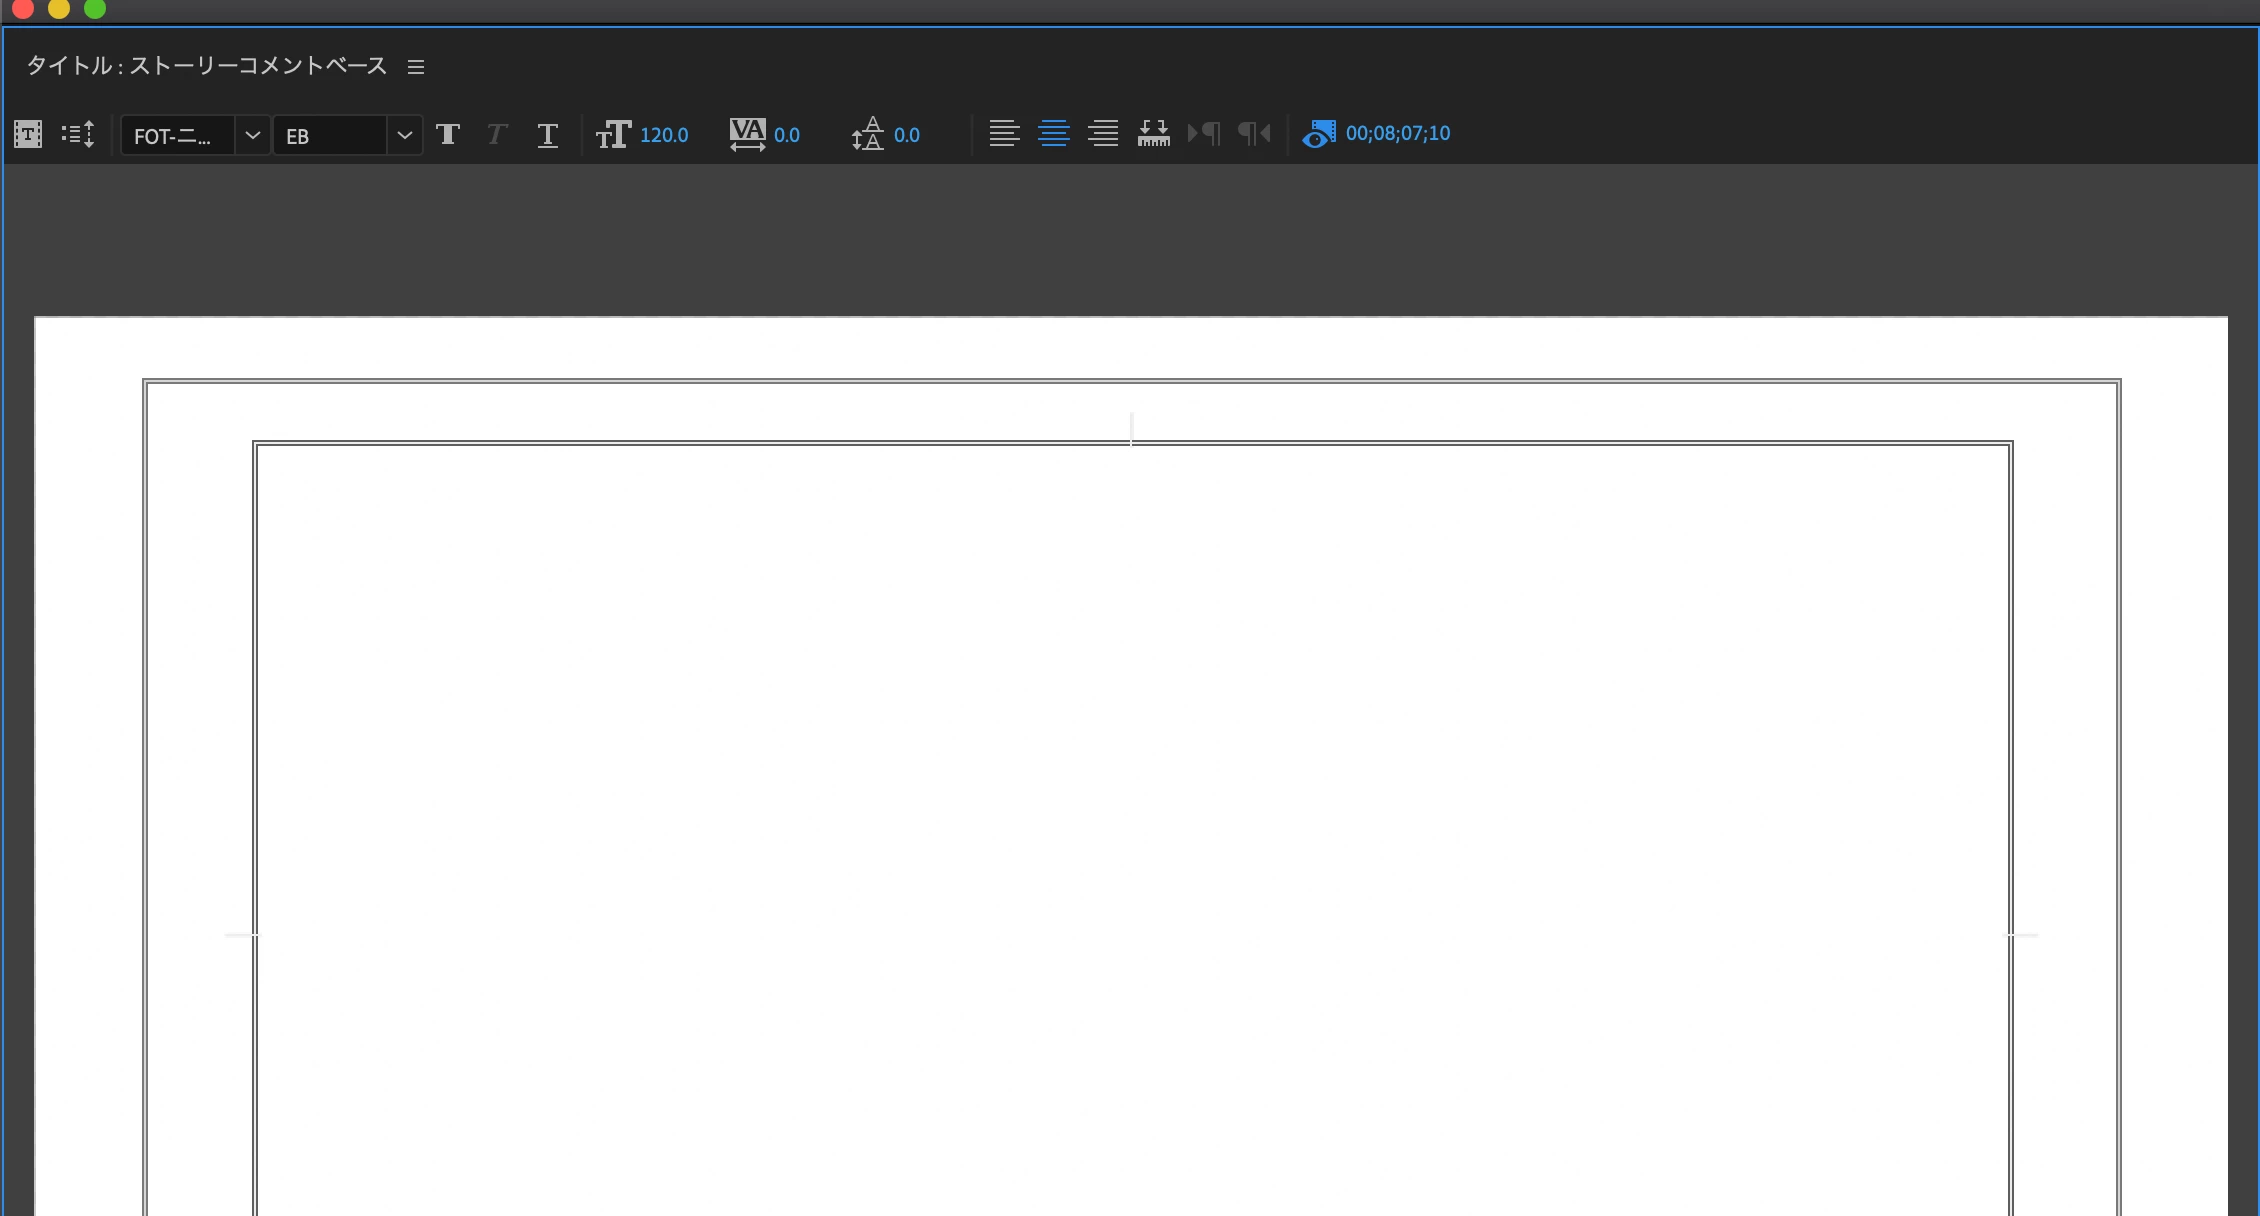Center align text

point(1054,133)
